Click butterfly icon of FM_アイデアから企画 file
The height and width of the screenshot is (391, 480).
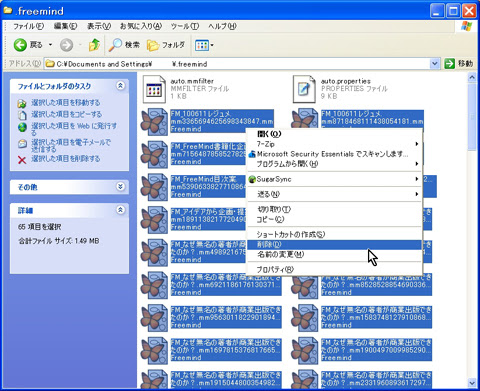pyautogui.click(x=154, y=220)
